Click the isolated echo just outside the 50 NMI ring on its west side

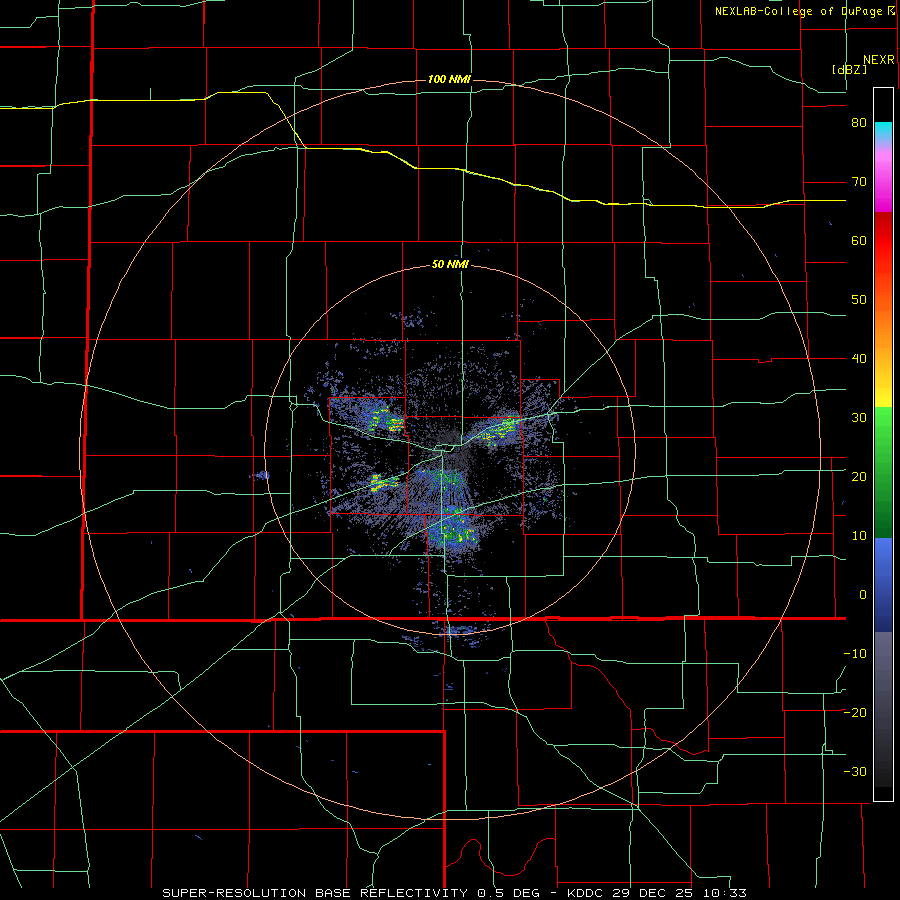point(261,475)
